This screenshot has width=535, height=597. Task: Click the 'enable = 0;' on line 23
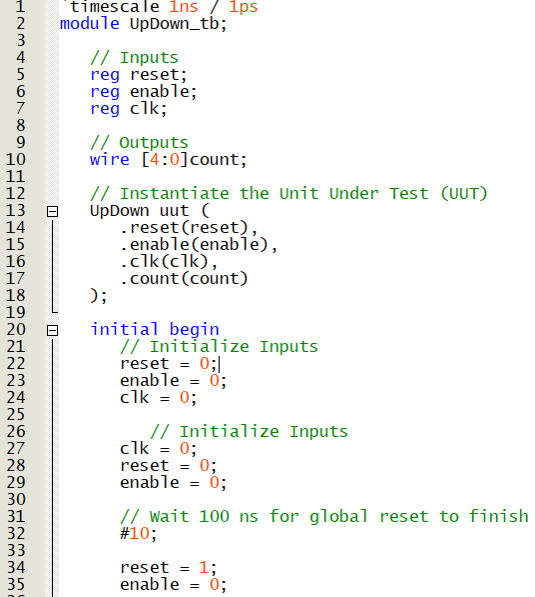[173, 381]
